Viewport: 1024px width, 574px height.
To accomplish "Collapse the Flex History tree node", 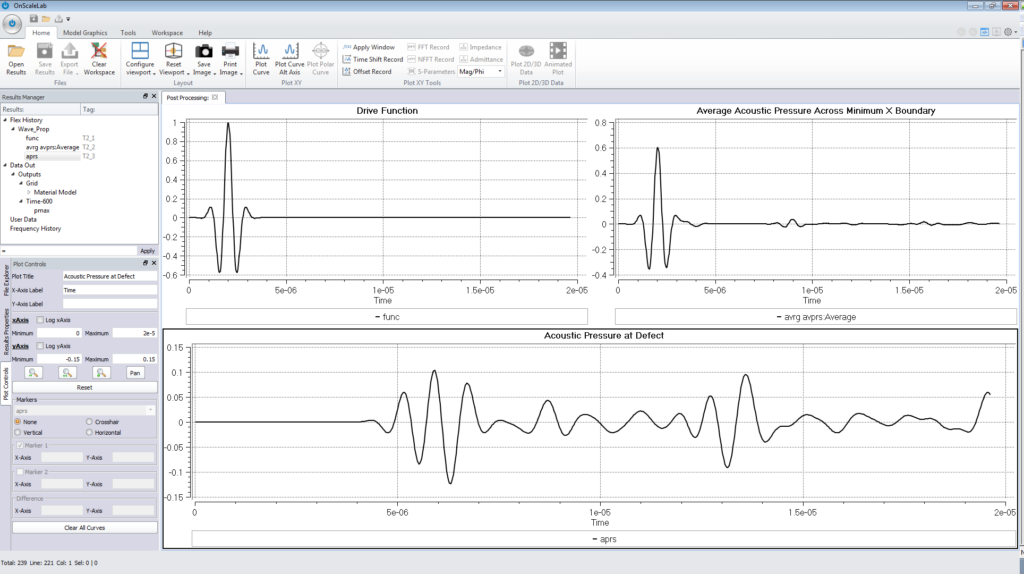I will [5, 120].
